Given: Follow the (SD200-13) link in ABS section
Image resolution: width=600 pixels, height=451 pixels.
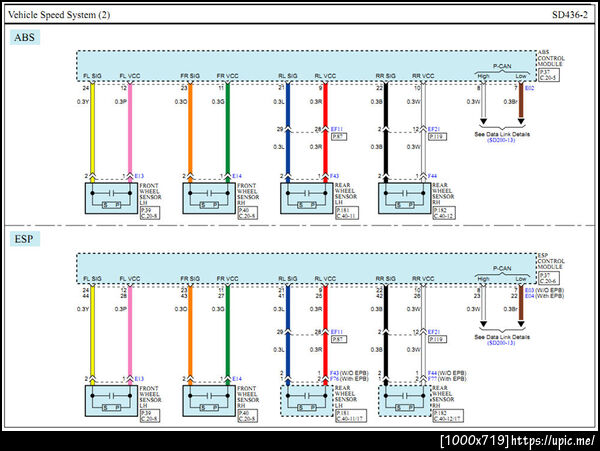Looking at the screenshot, I should 501,140.
